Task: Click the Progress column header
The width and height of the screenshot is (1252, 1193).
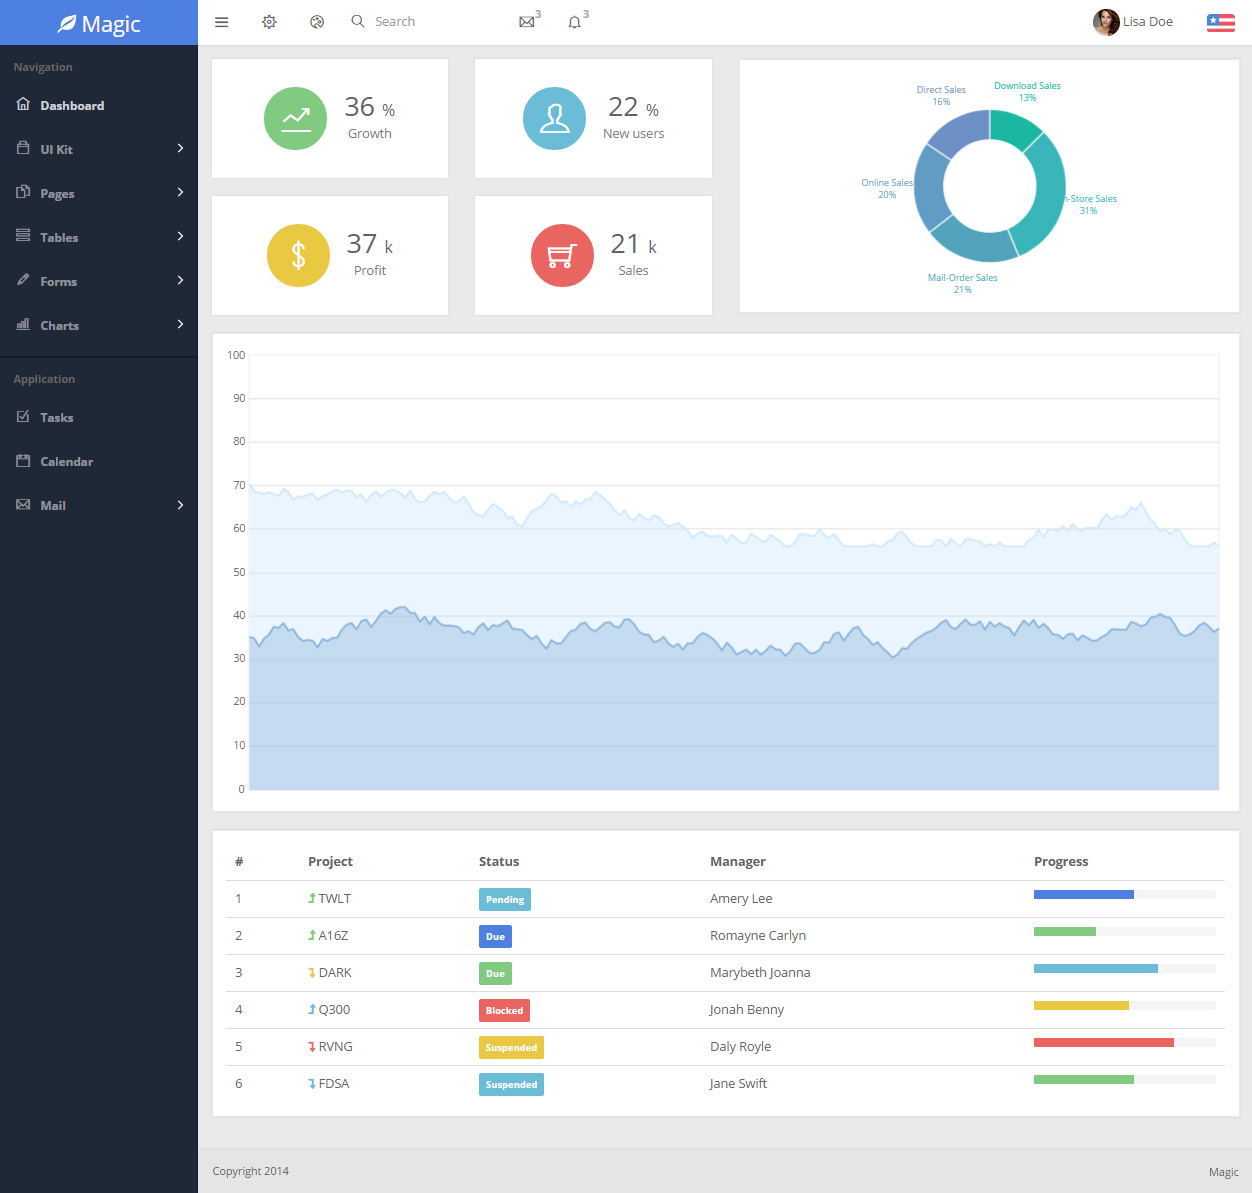Action: [1061, 861]
